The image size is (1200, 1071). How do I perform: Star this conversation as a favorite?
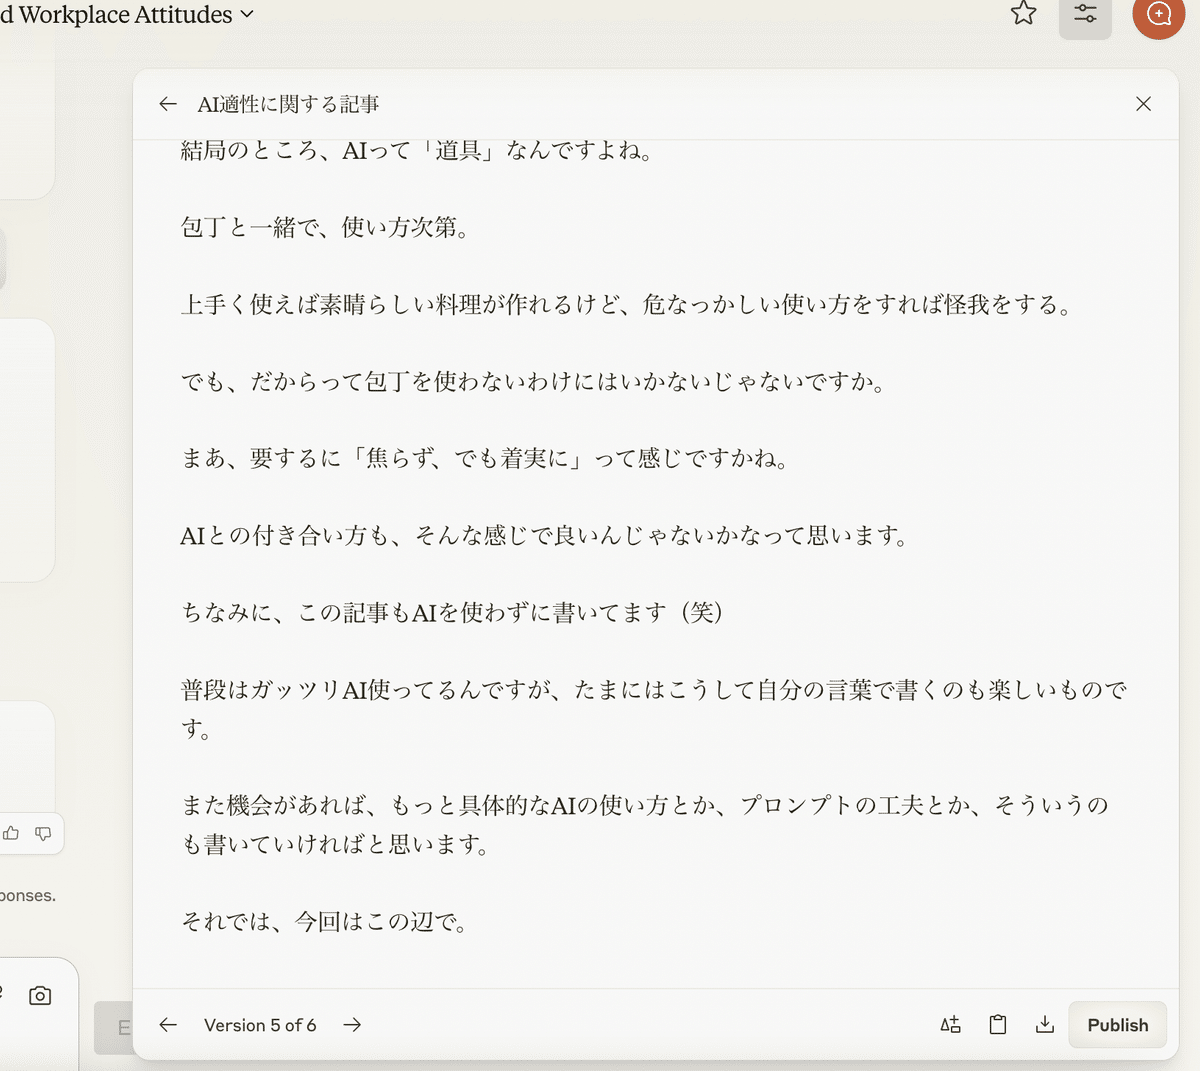tap(1023, 14)
